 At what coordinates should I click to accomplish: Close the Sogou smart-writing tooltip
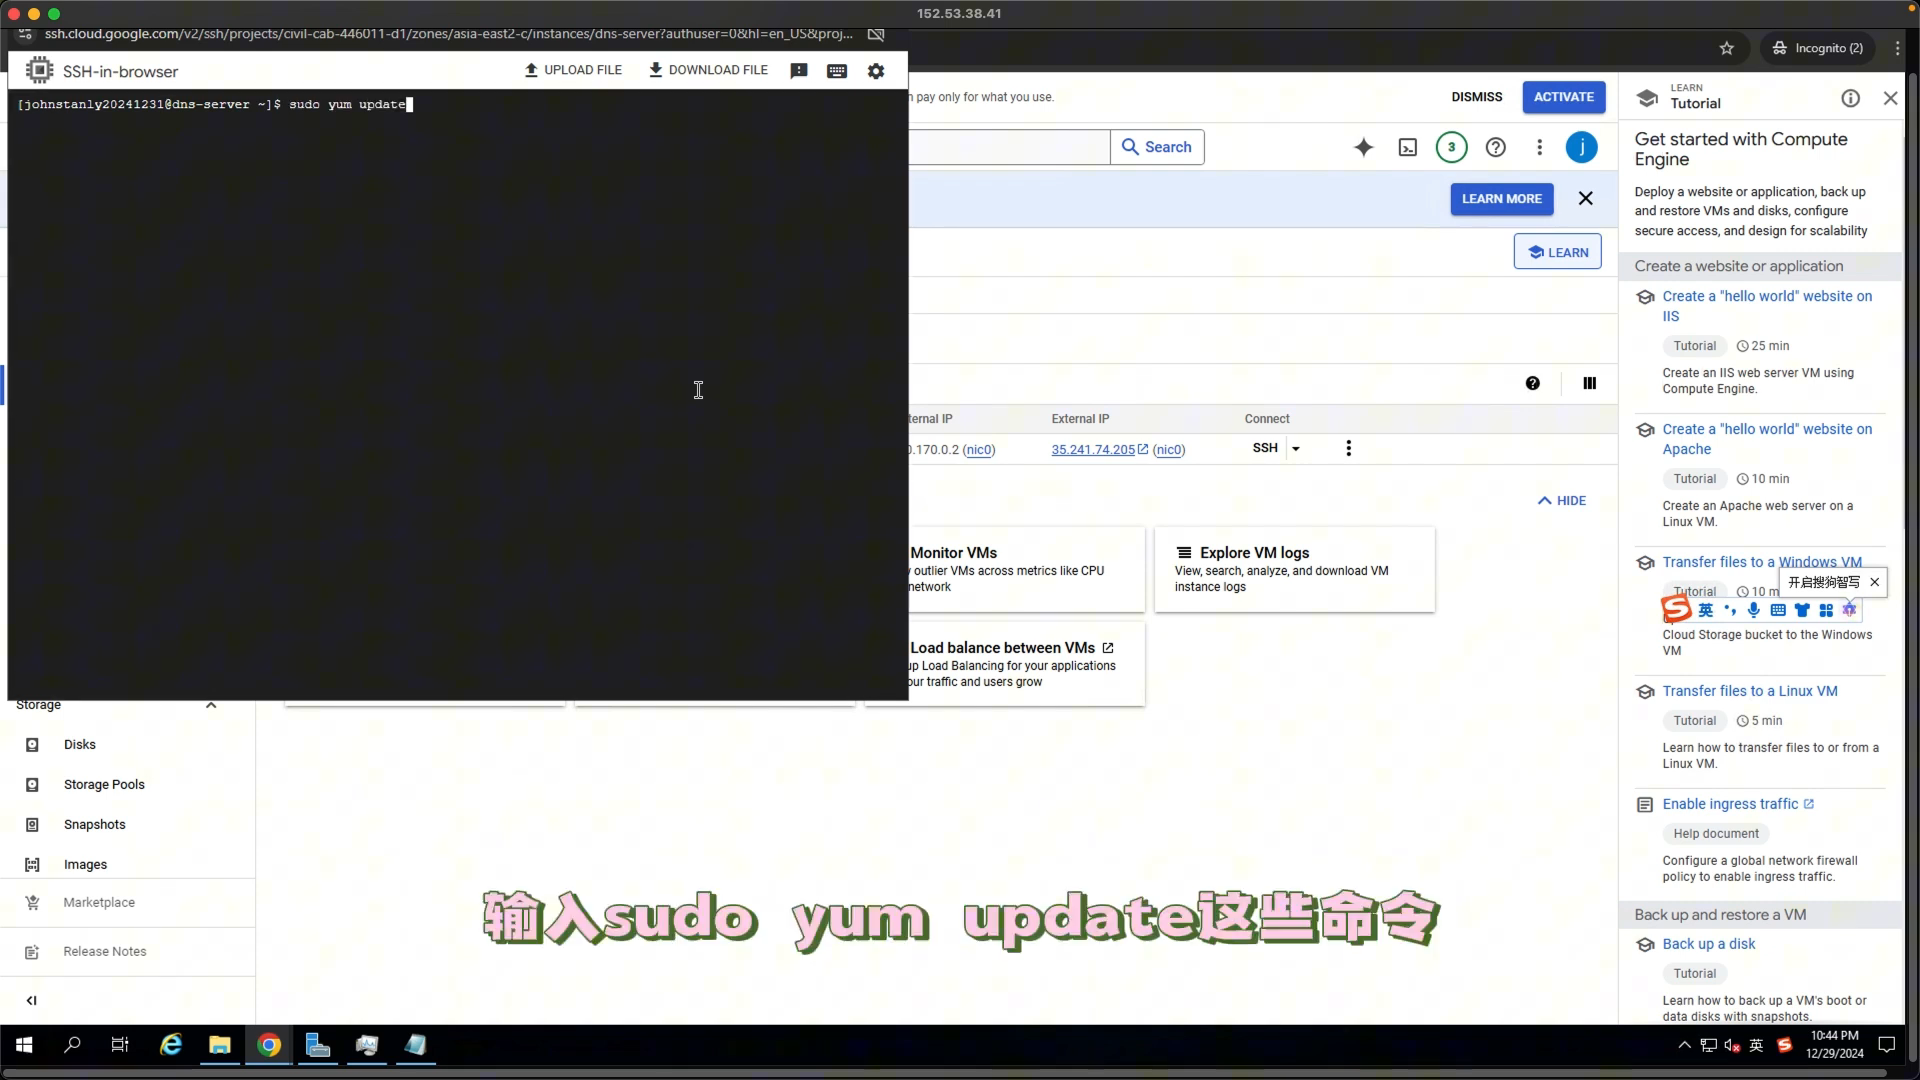(1875, 582)
